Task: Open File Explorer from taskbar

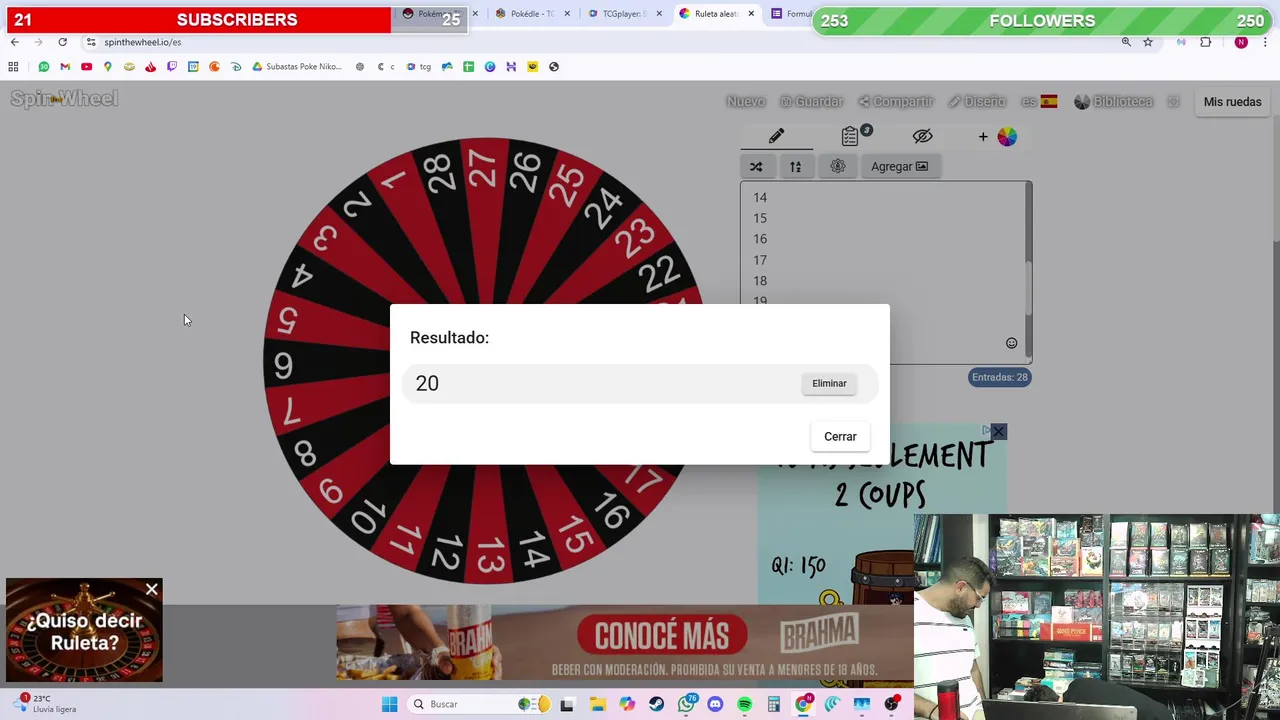Action: pyautogui.click(x=597, y=704)
